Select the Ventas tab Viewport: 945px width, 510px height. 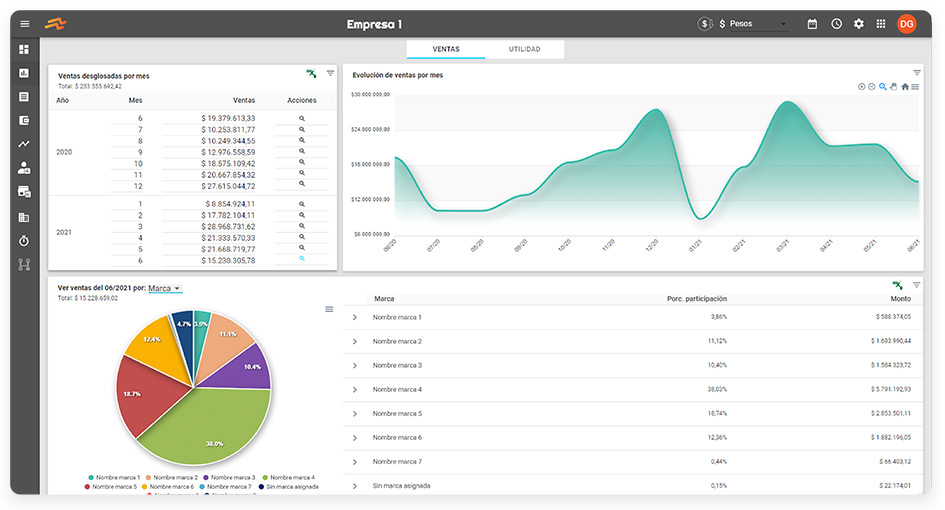click(x=446, y=49)
